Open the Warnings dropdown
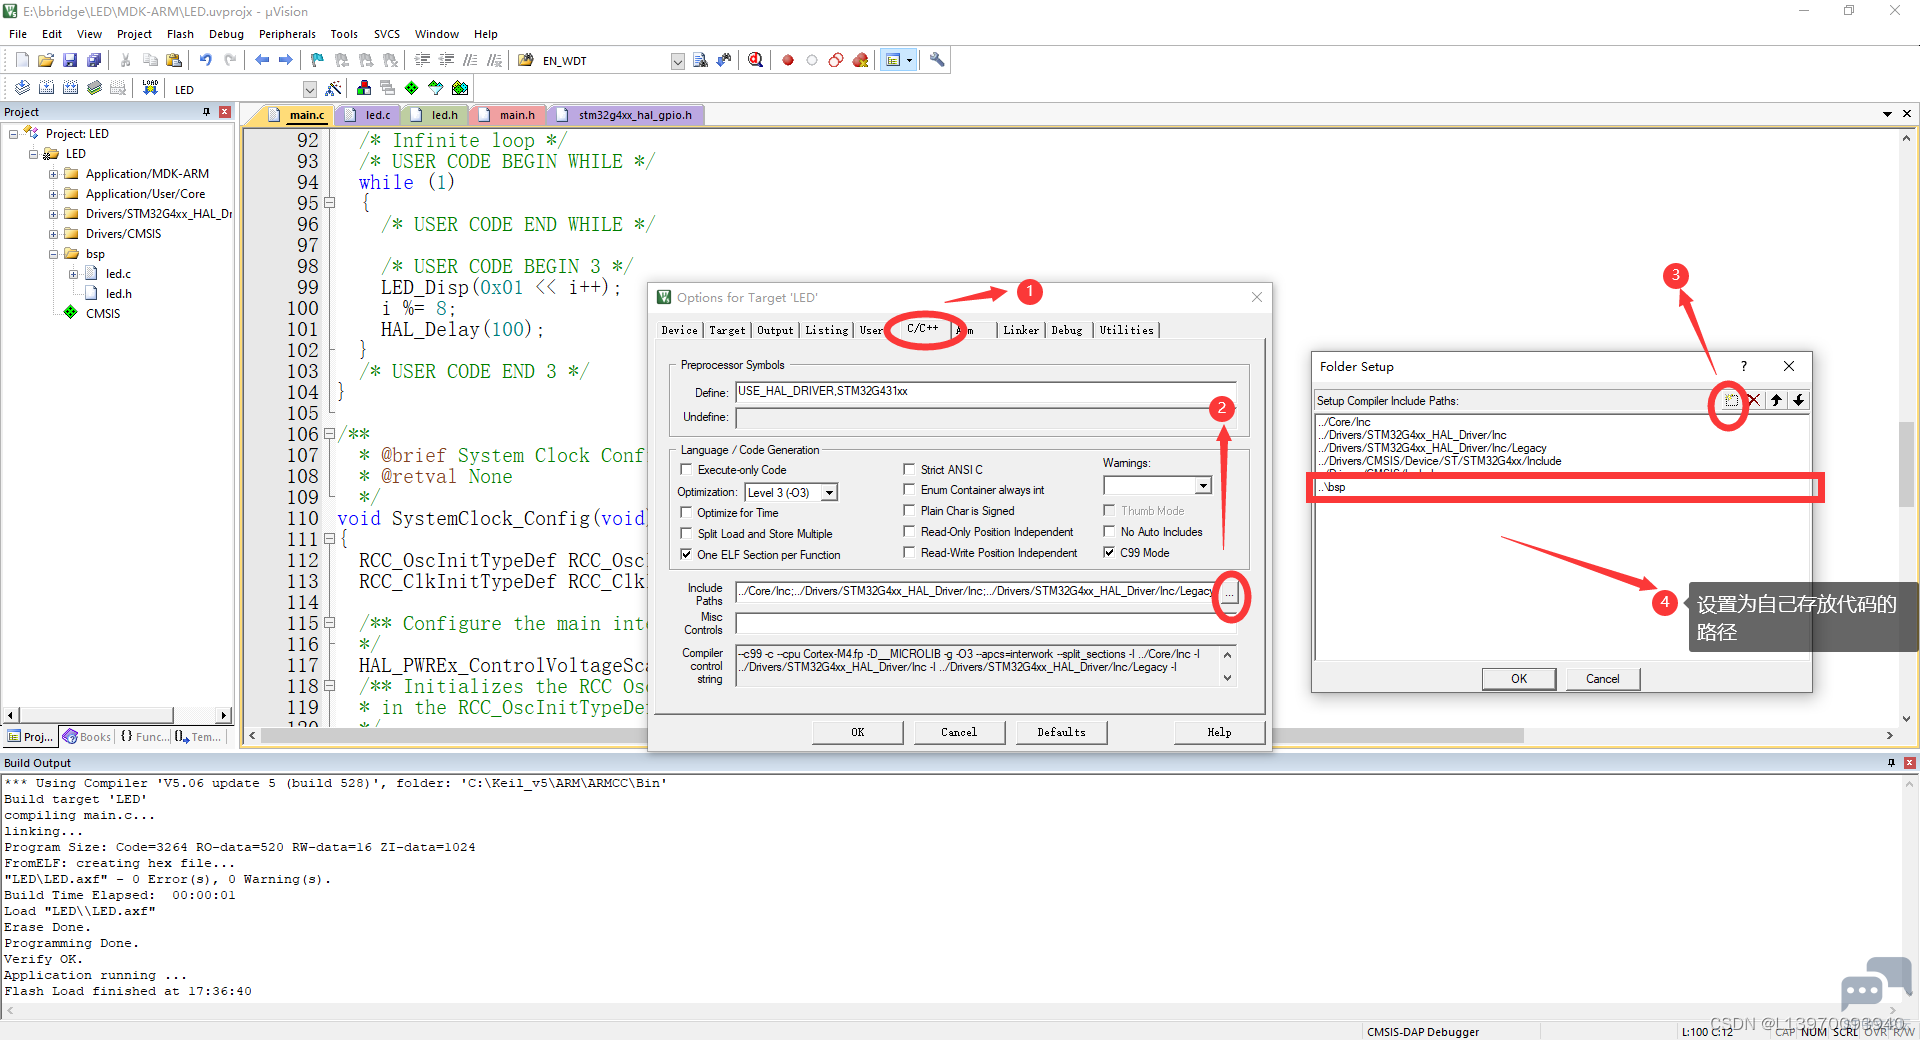The height and width of the screenshot is (1040, 1920). coord(1203,485)
